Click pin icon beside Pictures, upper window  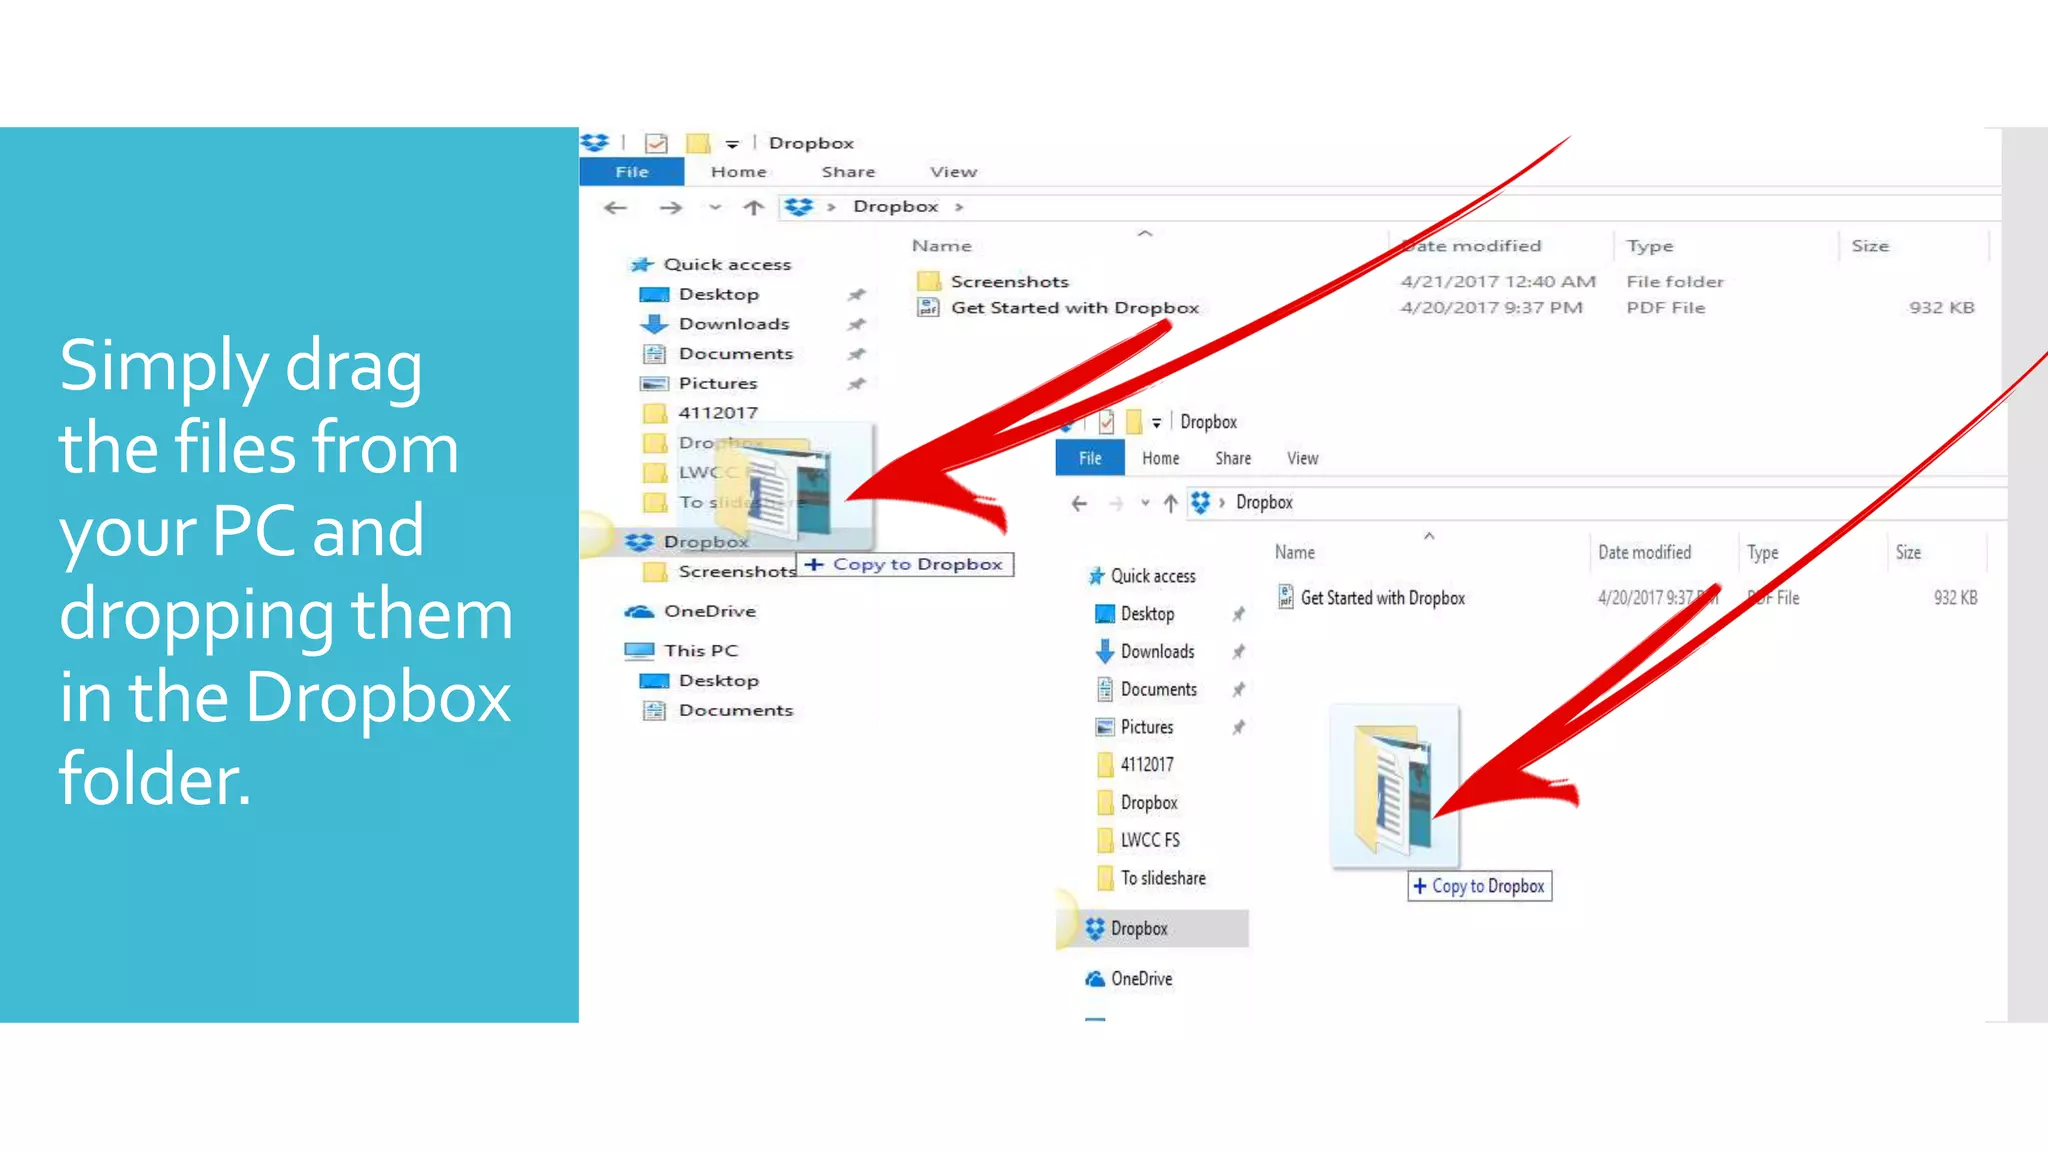[x=856, y=384]
